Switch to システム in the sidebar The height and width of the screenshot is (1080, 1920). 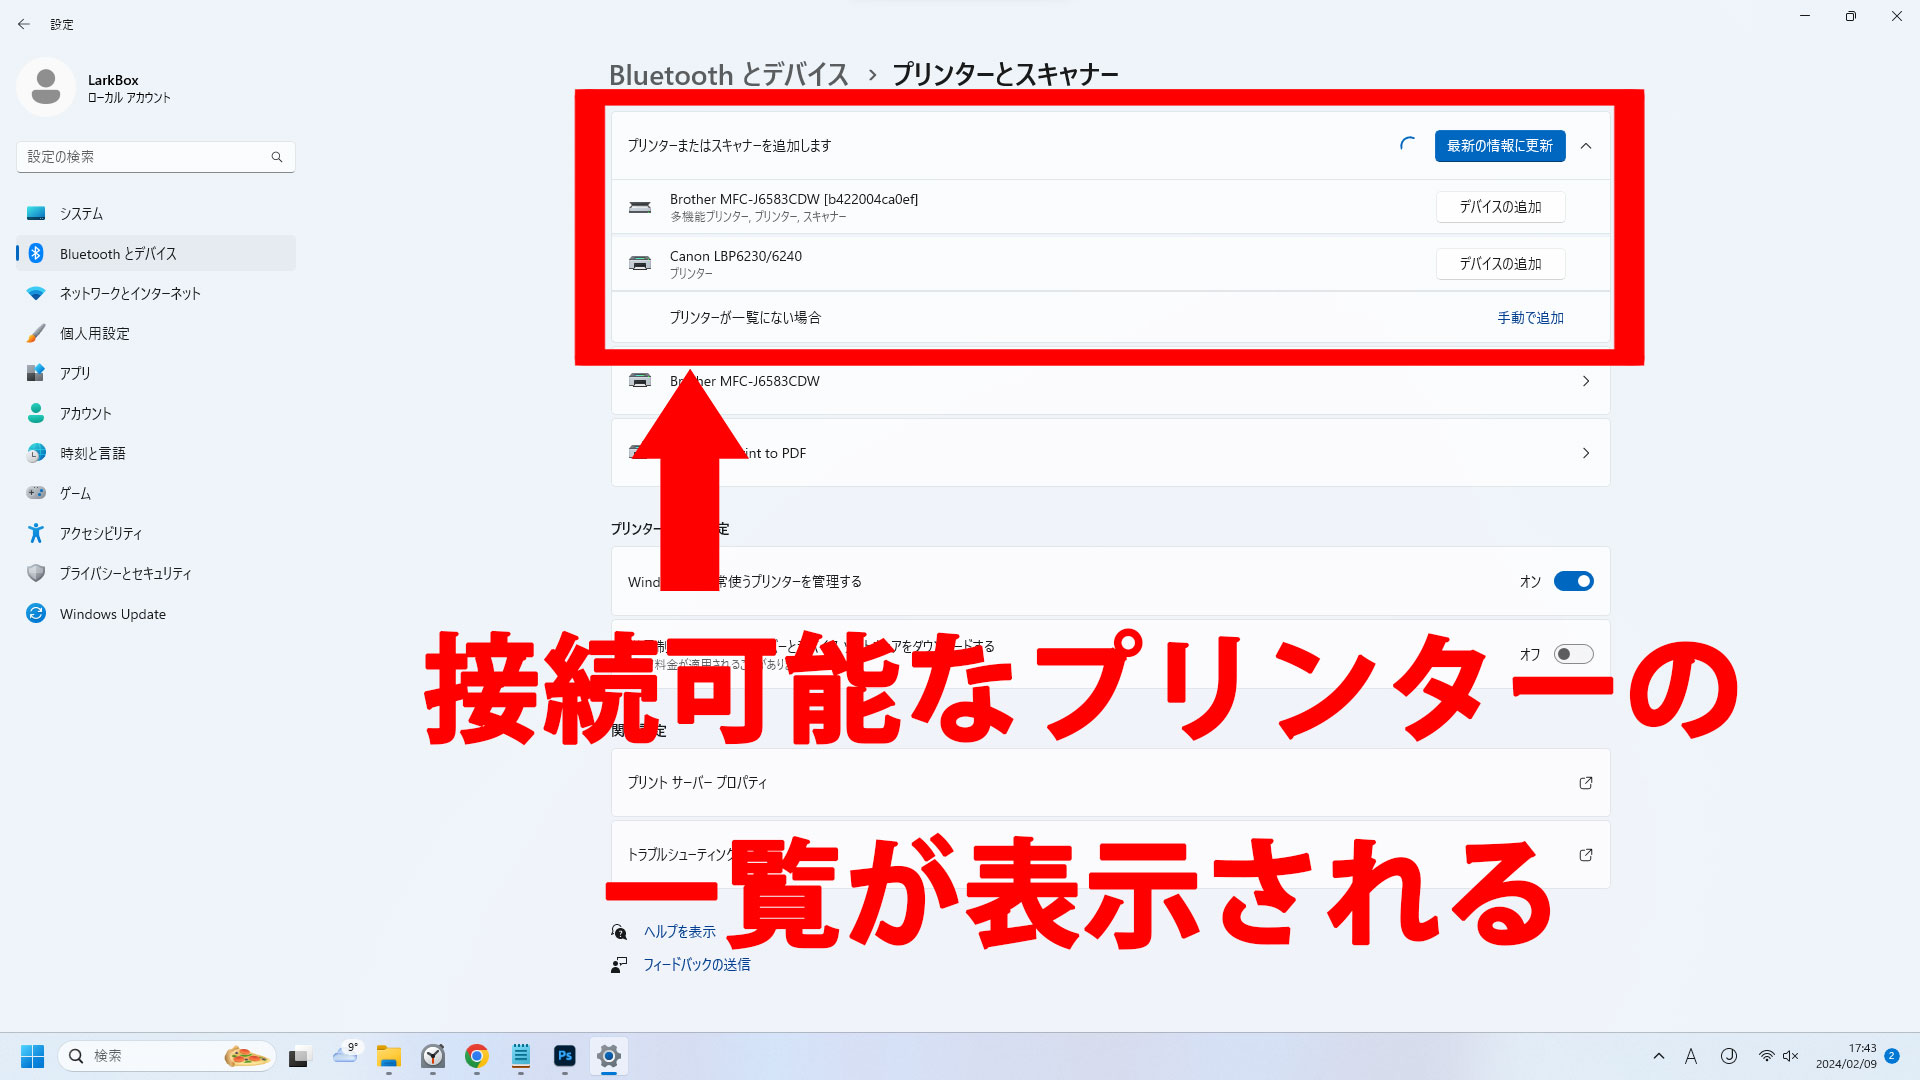click(80, 213)
